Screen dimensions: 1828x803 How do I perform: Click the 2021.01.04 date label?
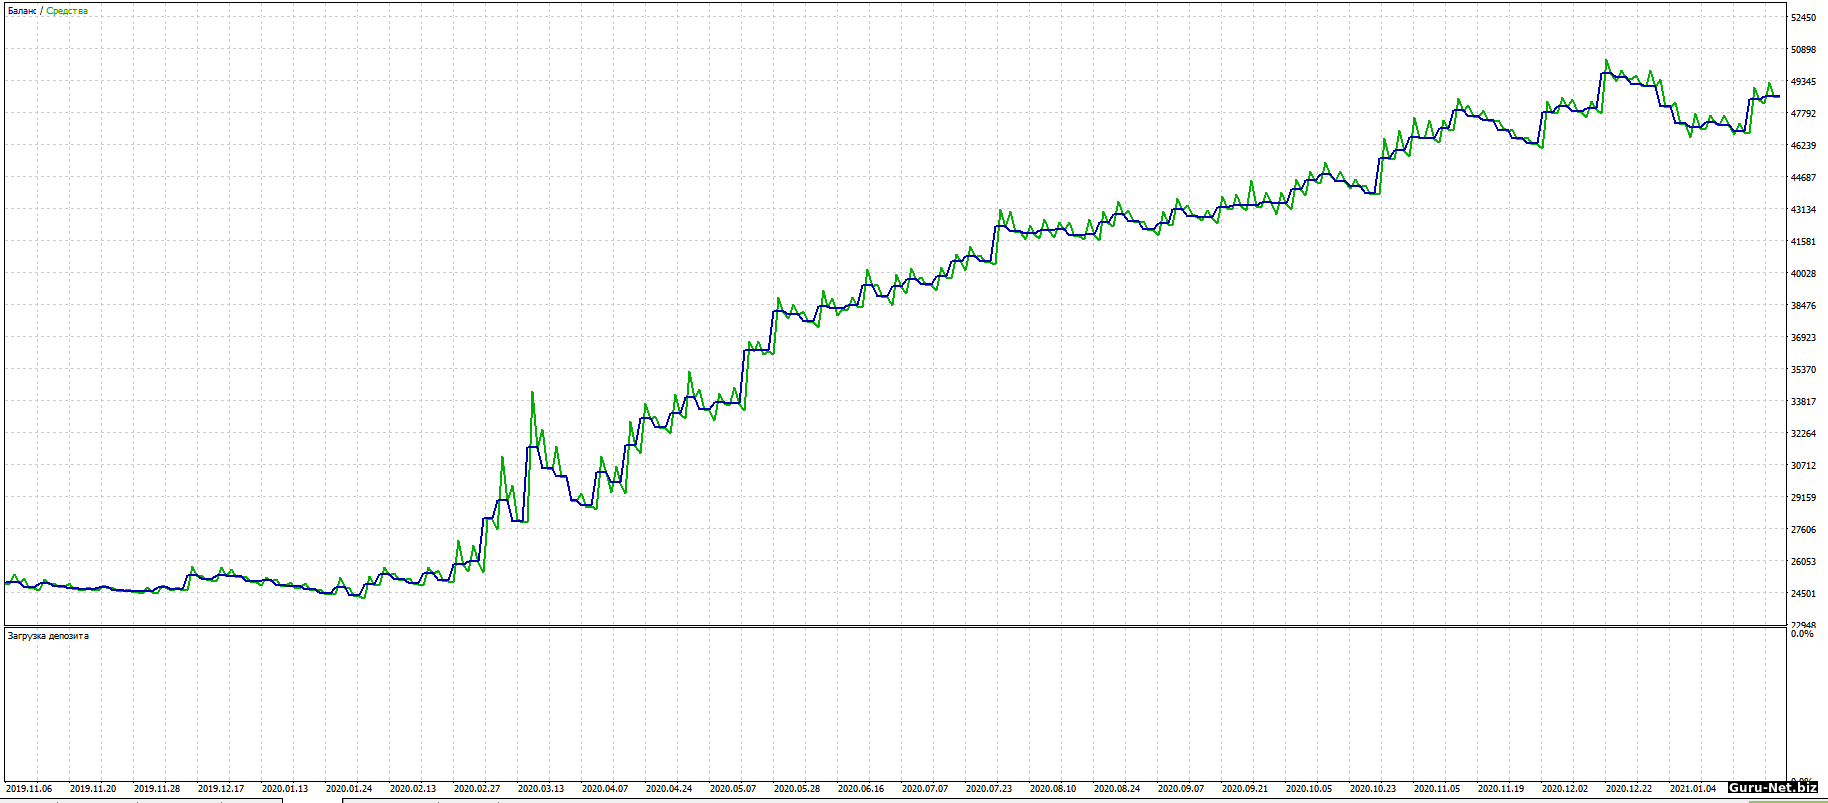point(1693,789)
